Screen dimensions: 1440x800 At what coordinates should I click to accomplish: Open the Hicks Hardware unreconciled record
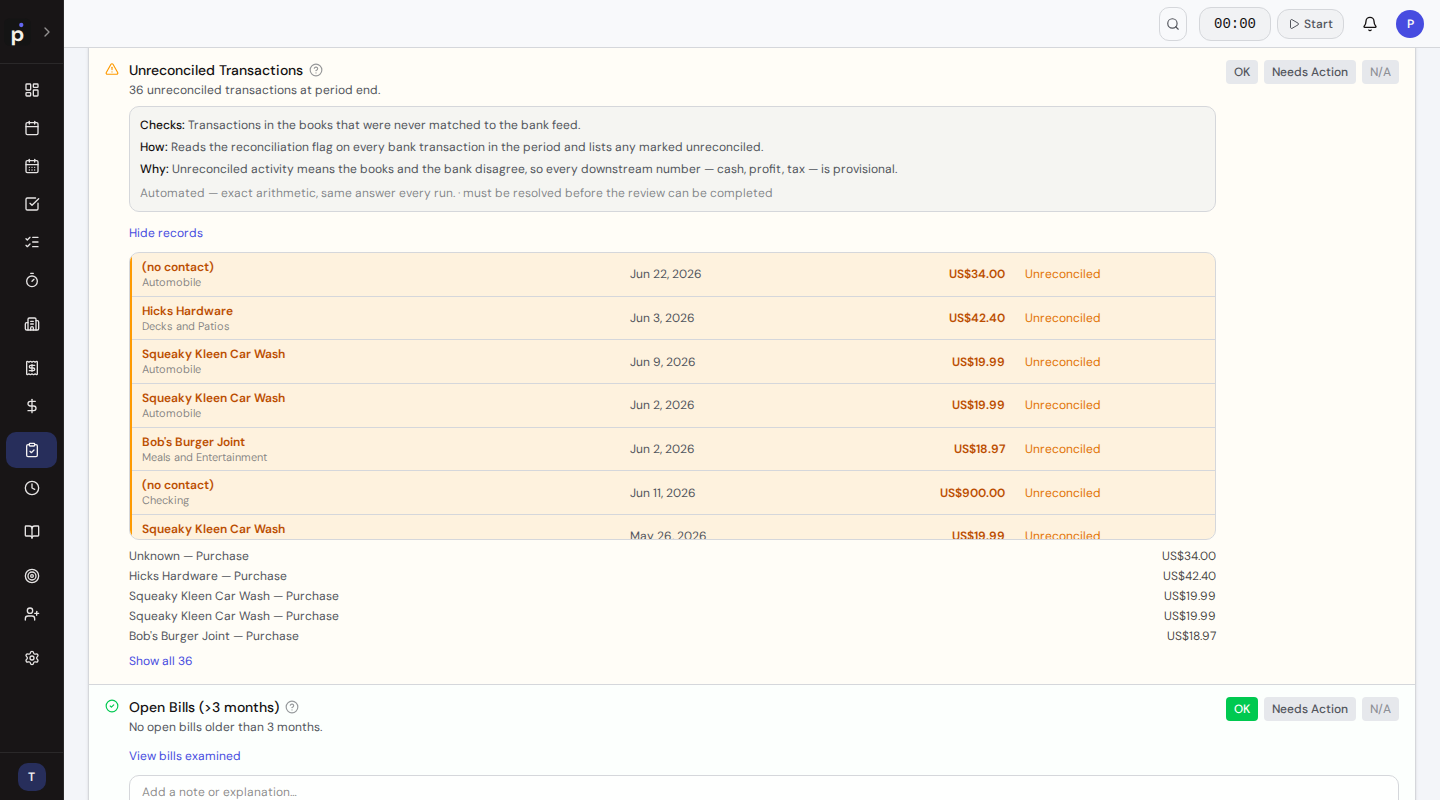pyautogui.click(x=673, y=318)
